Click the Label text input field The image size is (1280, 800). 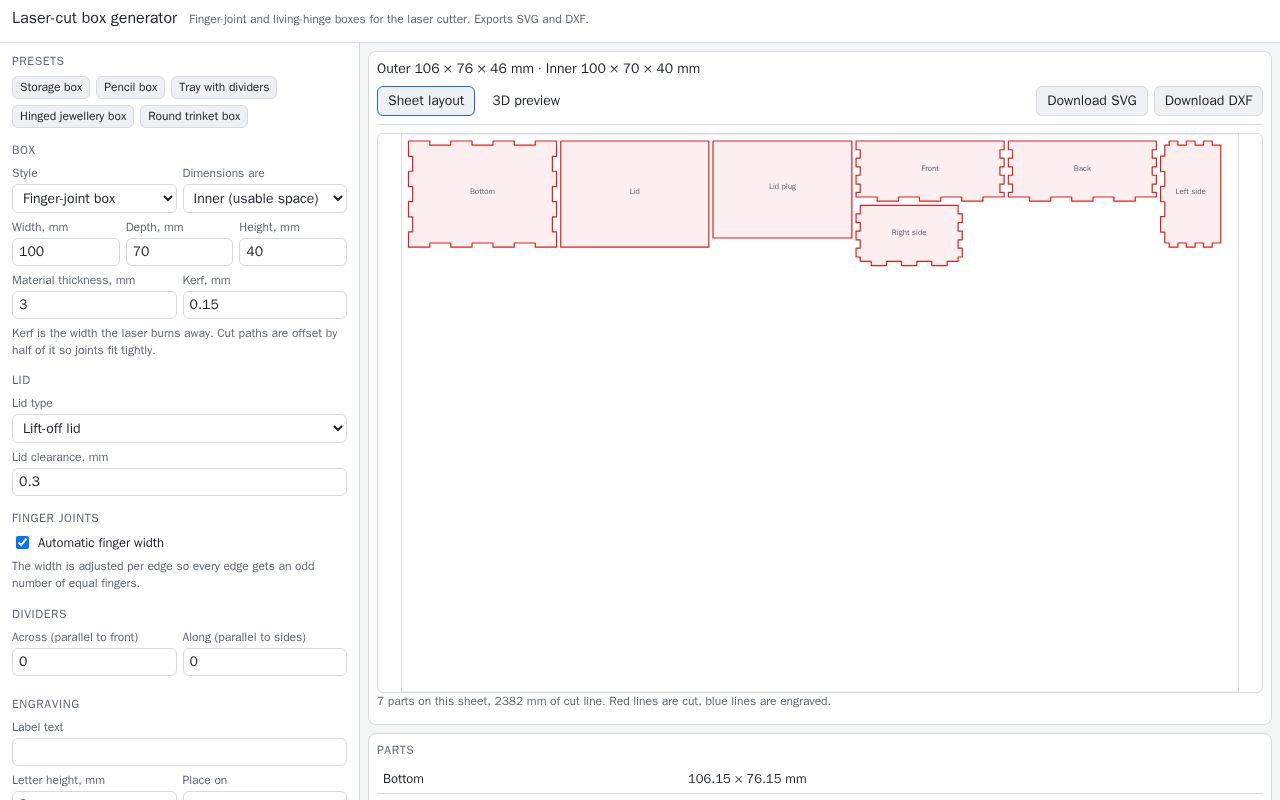pyautogui.click(x=179, y=752)
